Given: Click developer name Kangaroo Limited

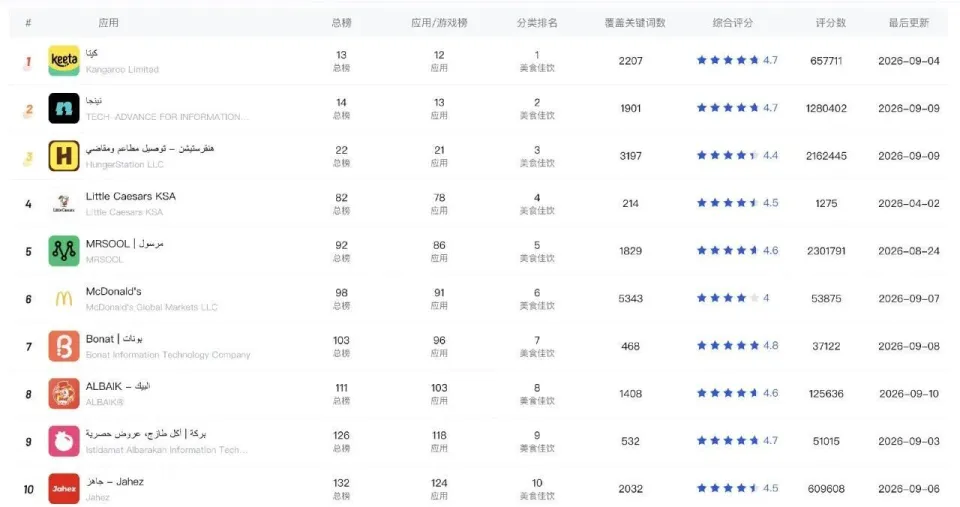Looking at the screenshot, I should tap(122, 70).
